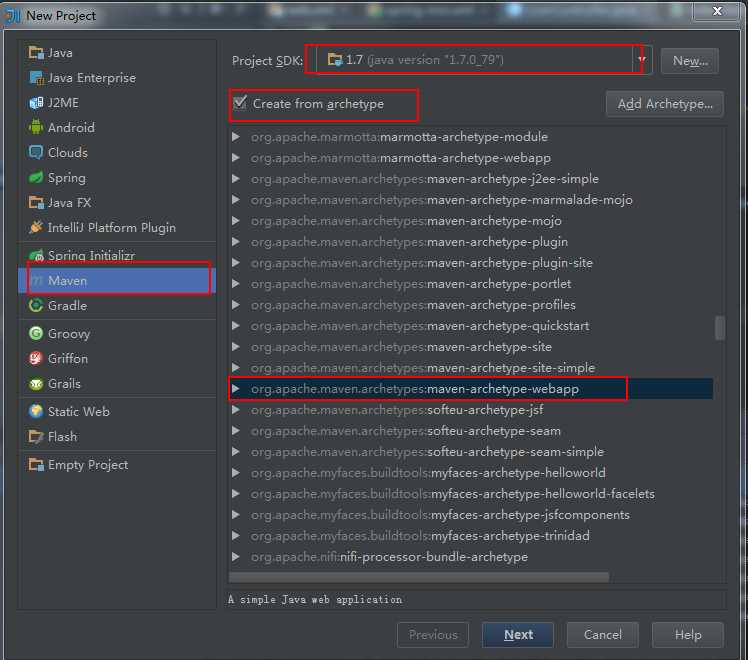
Task: Select maven-archetype-site row
Action: click(x=471, y=347)
